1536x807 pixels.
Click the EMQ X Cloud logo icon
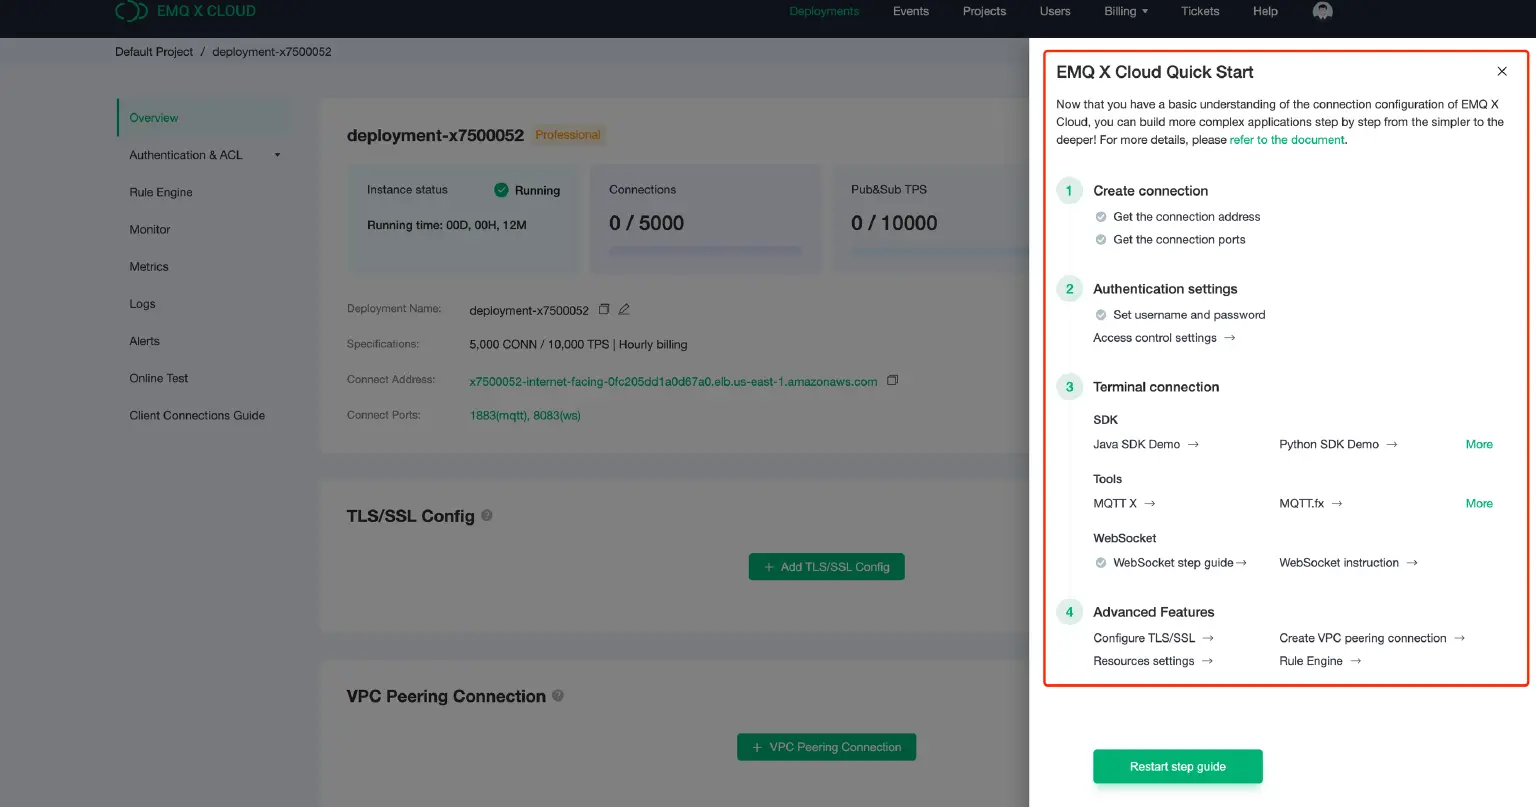(x=131, y=11)
